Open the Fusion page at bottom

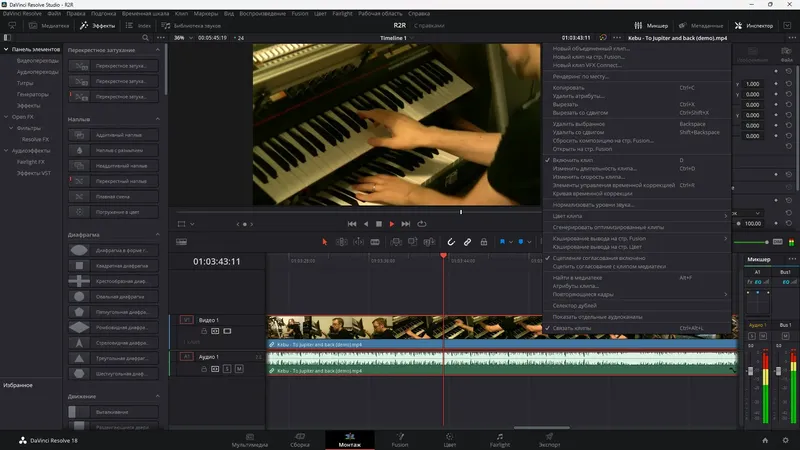(x=400, y=440)
